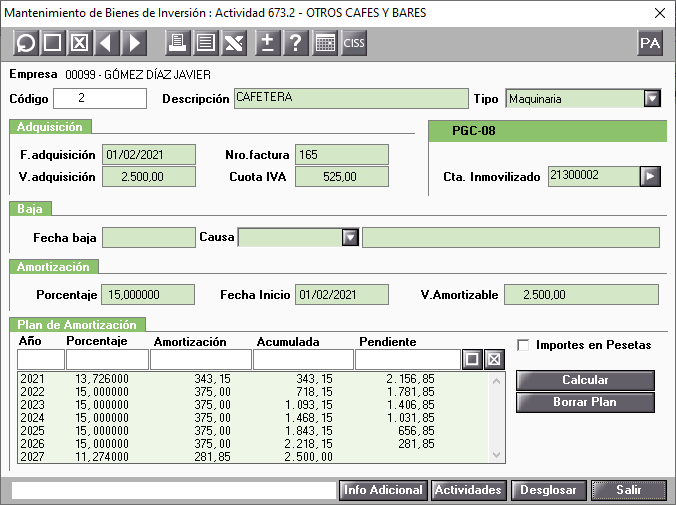Click the Borrar Plan button
Screen dimensions: 676x505
pyautogui.click(x=585, y=402)
